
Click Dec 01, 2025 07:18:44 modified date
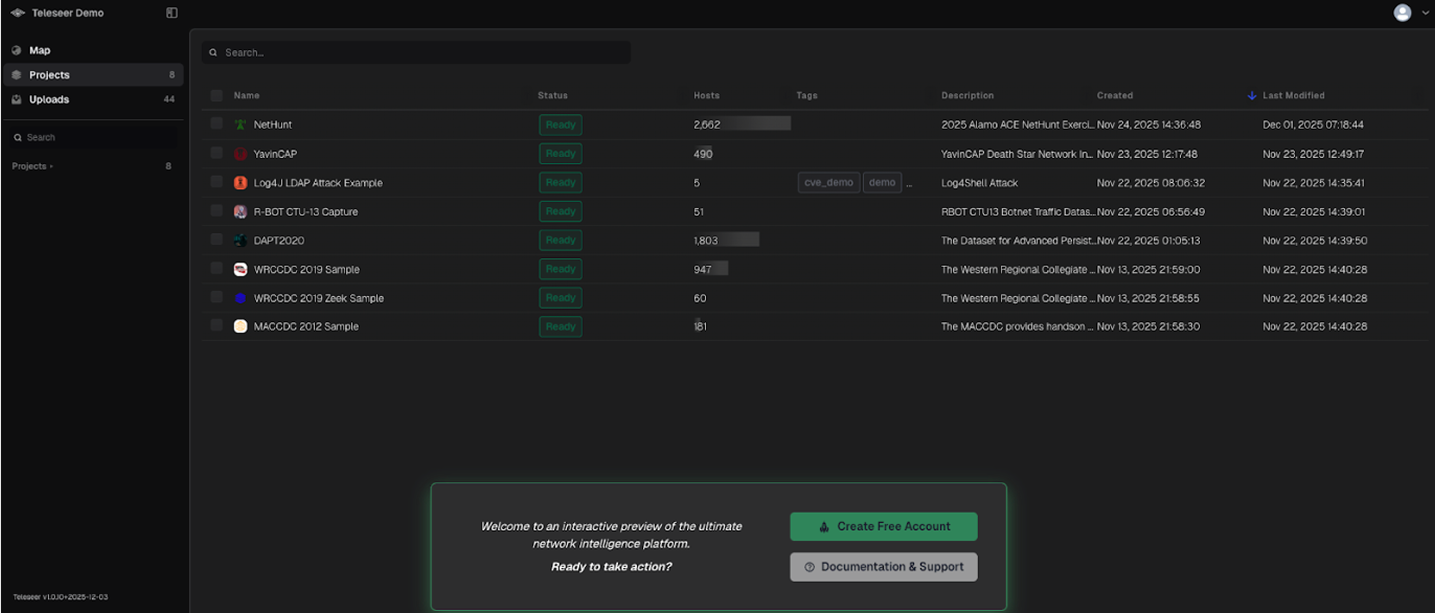point(1313,125)
